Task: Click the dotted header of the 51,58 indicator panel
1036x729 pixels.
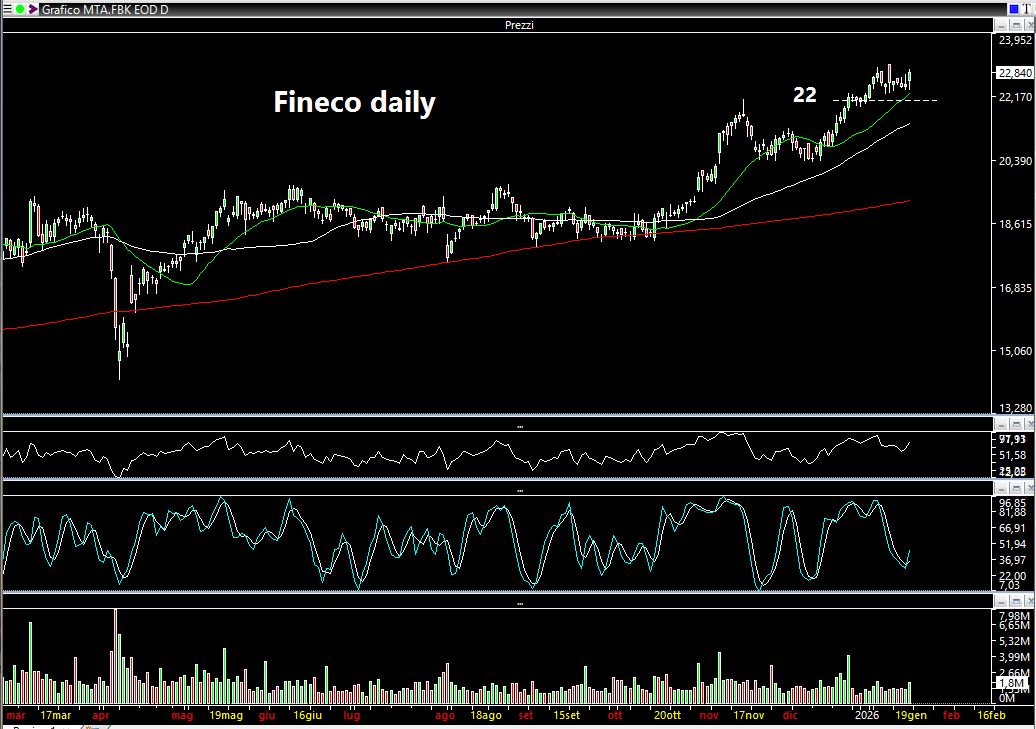Action: click(x=520, y=427)
